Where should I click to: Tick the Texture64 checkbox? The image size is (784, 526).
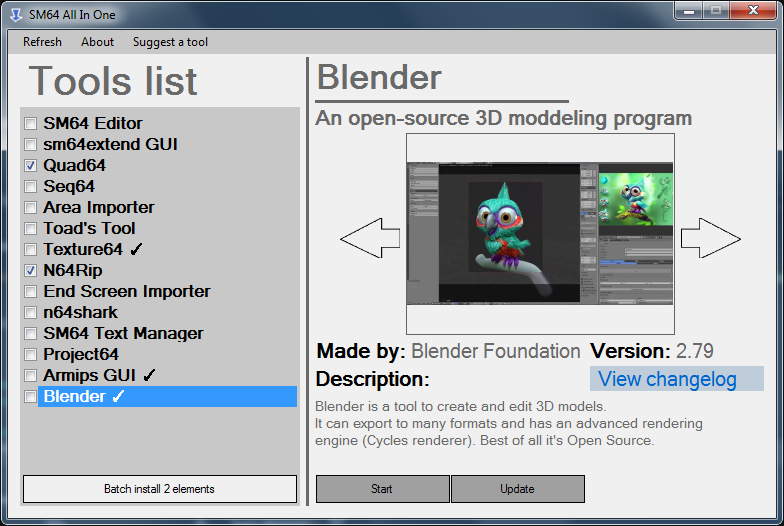pos(30,250)
